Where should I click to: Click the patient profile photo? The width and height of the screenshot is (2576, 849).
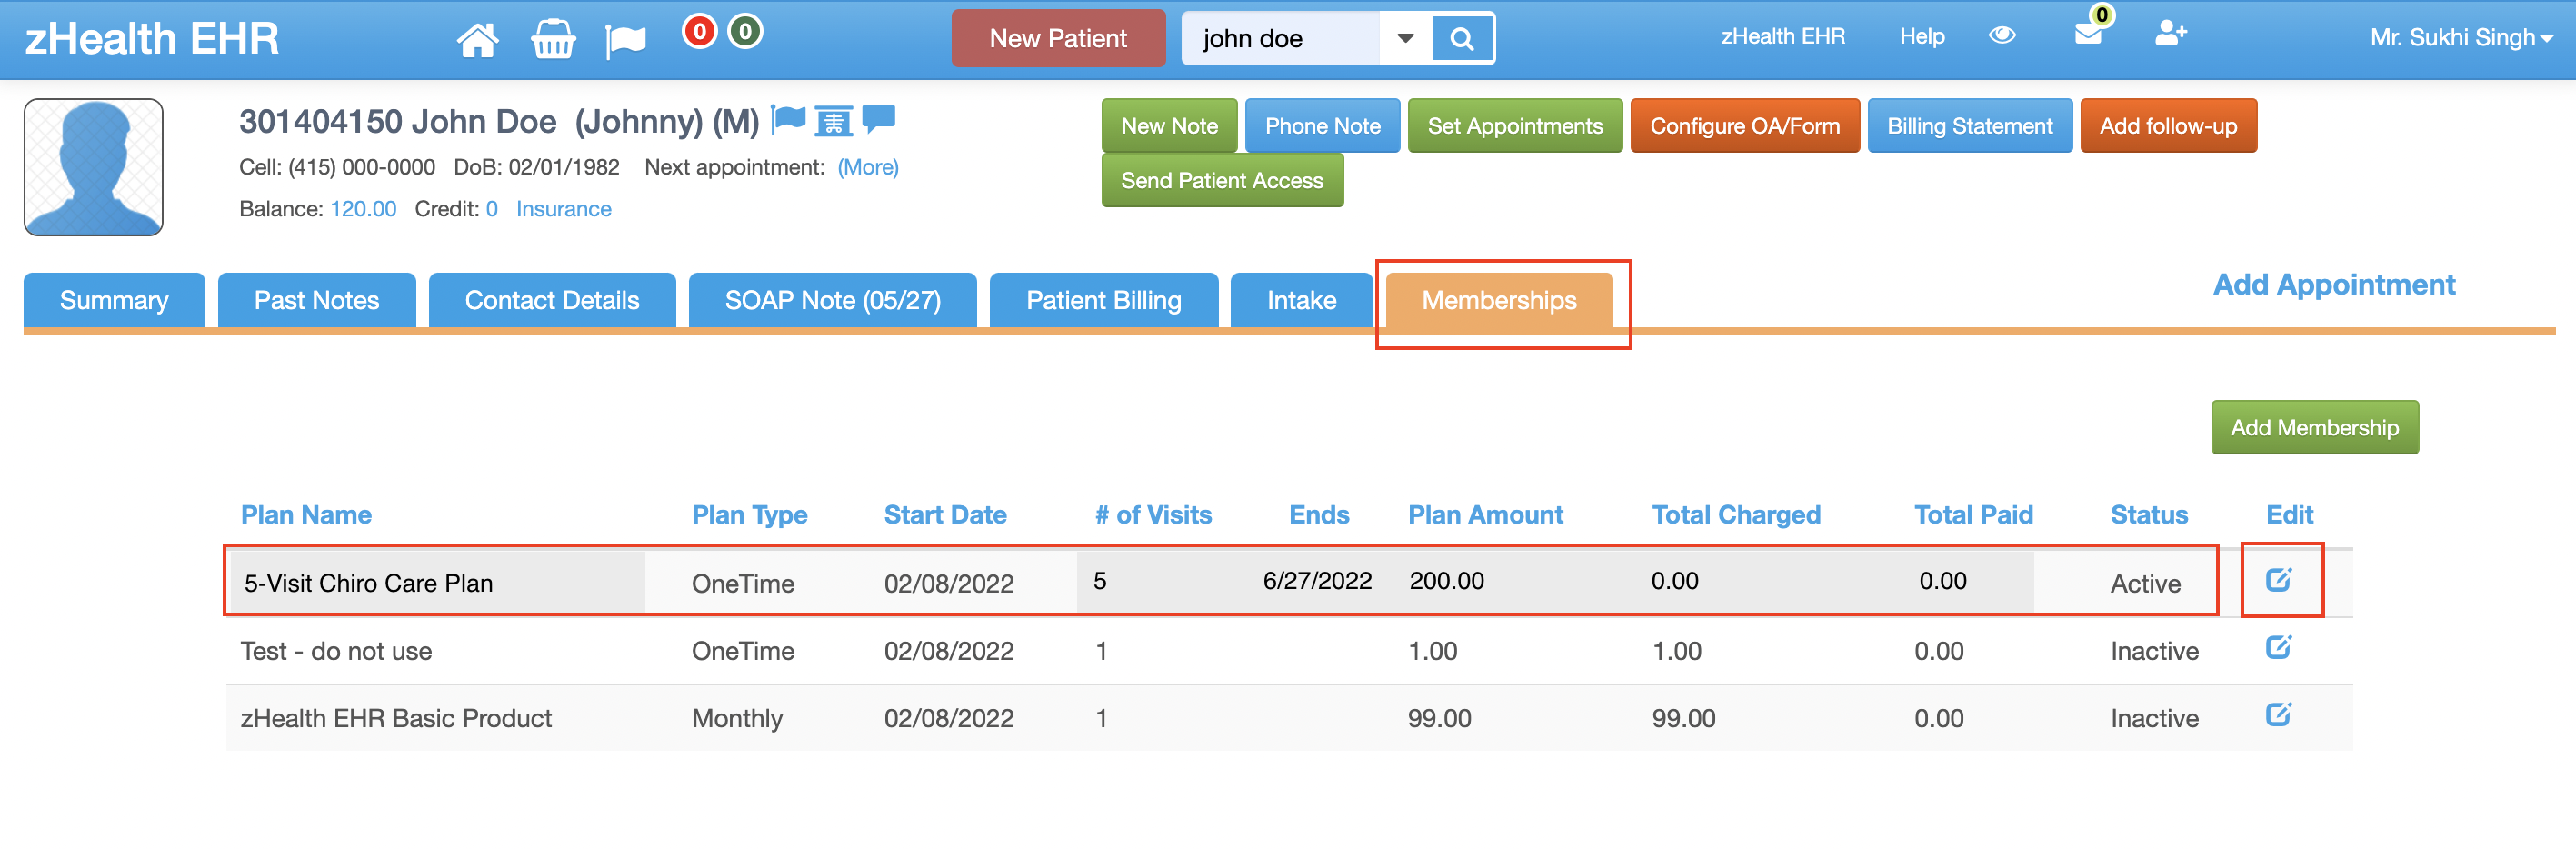93,167
